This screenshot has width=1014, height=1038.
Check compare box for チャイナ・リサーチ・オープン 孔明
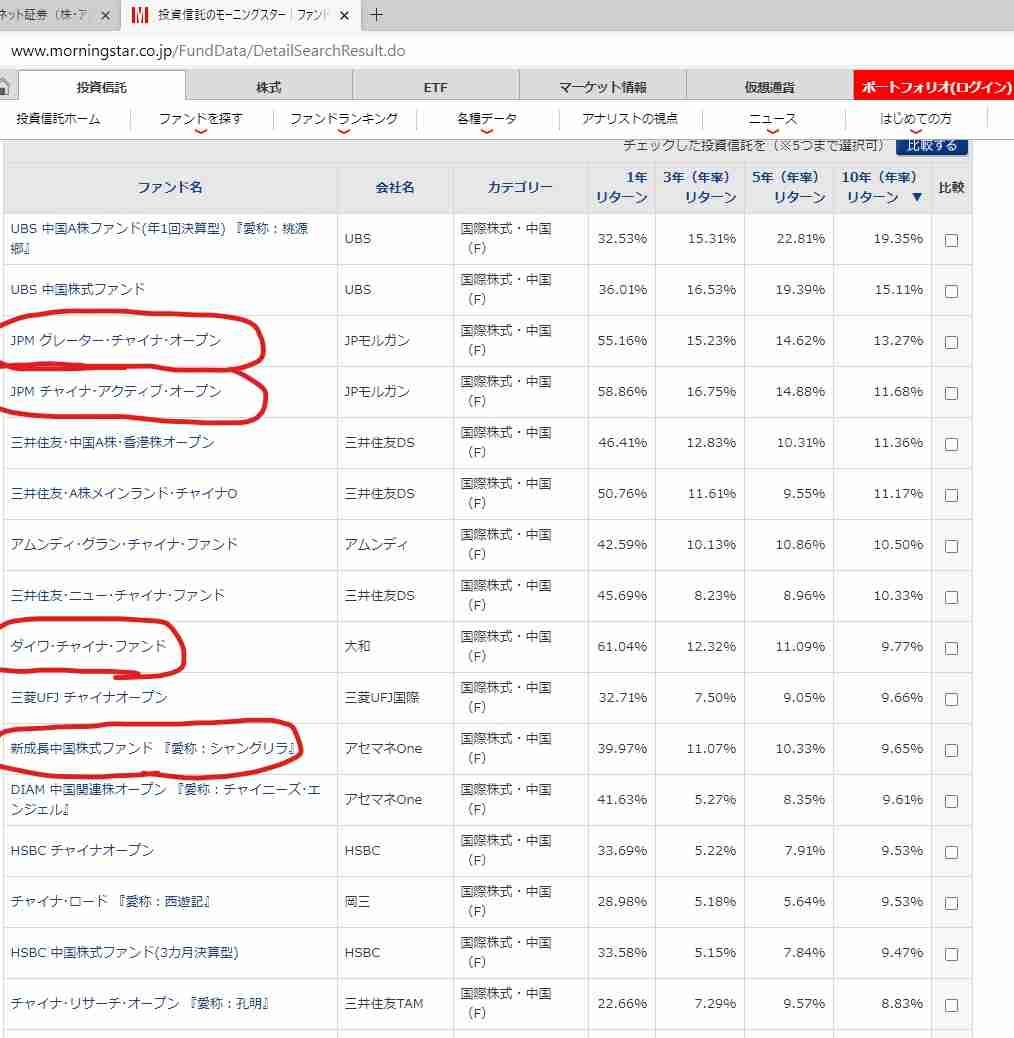coord(951,1005)
